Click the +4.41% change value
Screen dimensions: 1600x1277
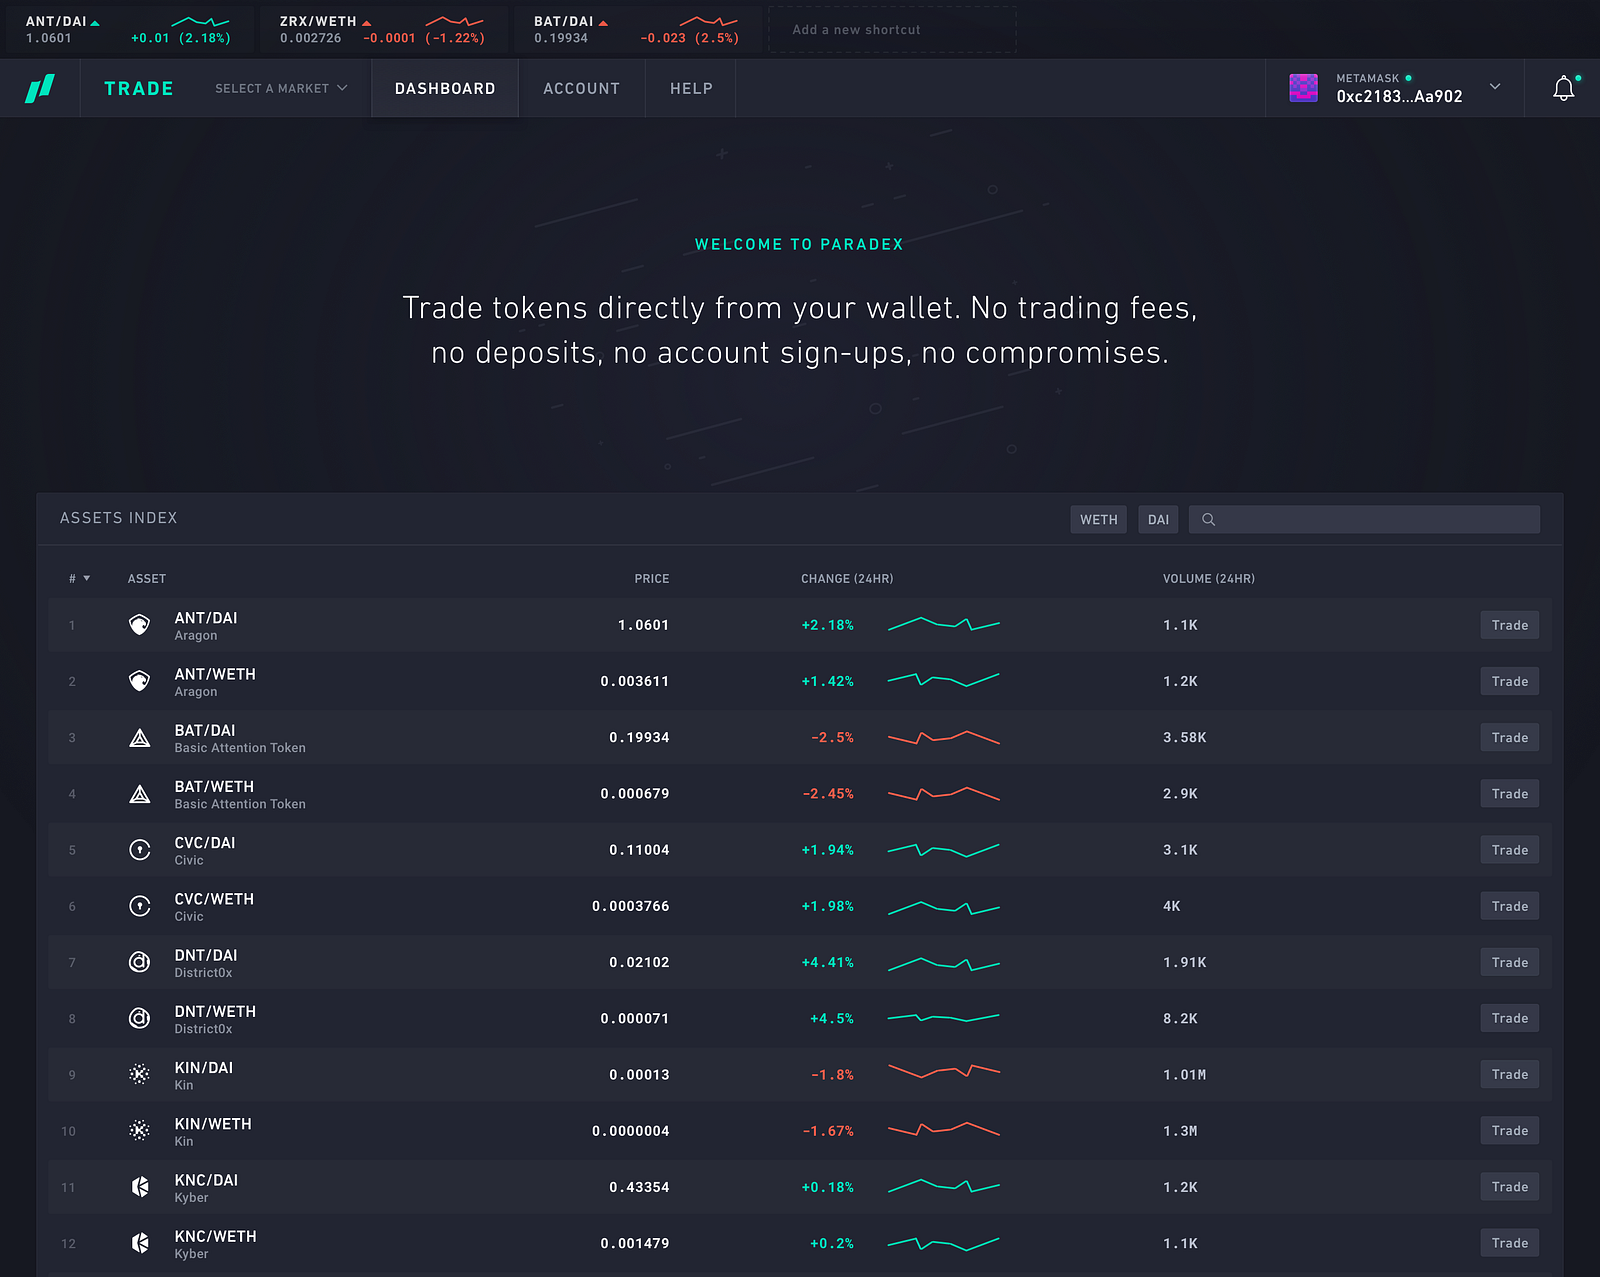[828, 963]
